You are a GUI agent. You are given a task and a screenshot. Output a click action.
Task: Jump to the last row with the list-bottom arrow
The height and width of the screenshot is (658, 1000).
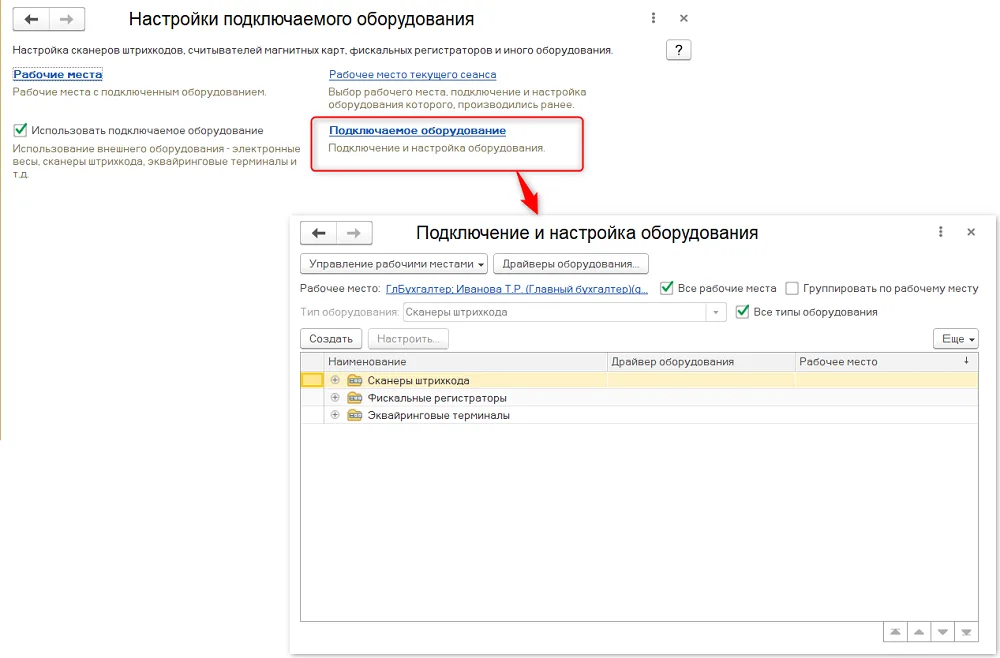[966, 632]
